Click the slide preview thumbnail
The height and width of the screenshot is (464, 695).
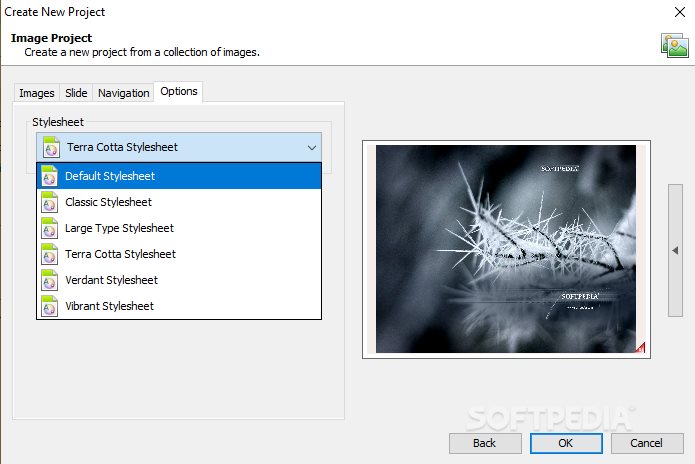(506, 249)
